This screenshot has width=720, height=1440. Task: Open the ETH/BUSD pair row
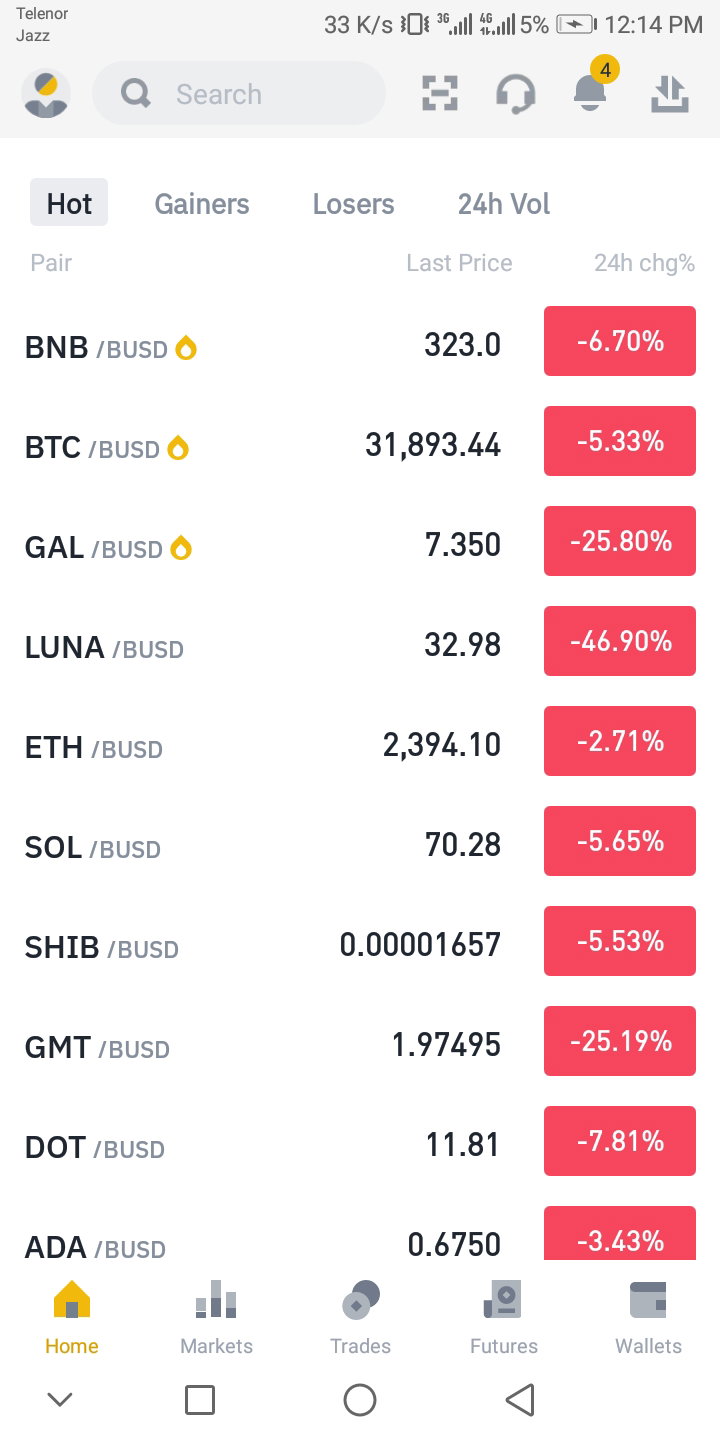(360, 745)
